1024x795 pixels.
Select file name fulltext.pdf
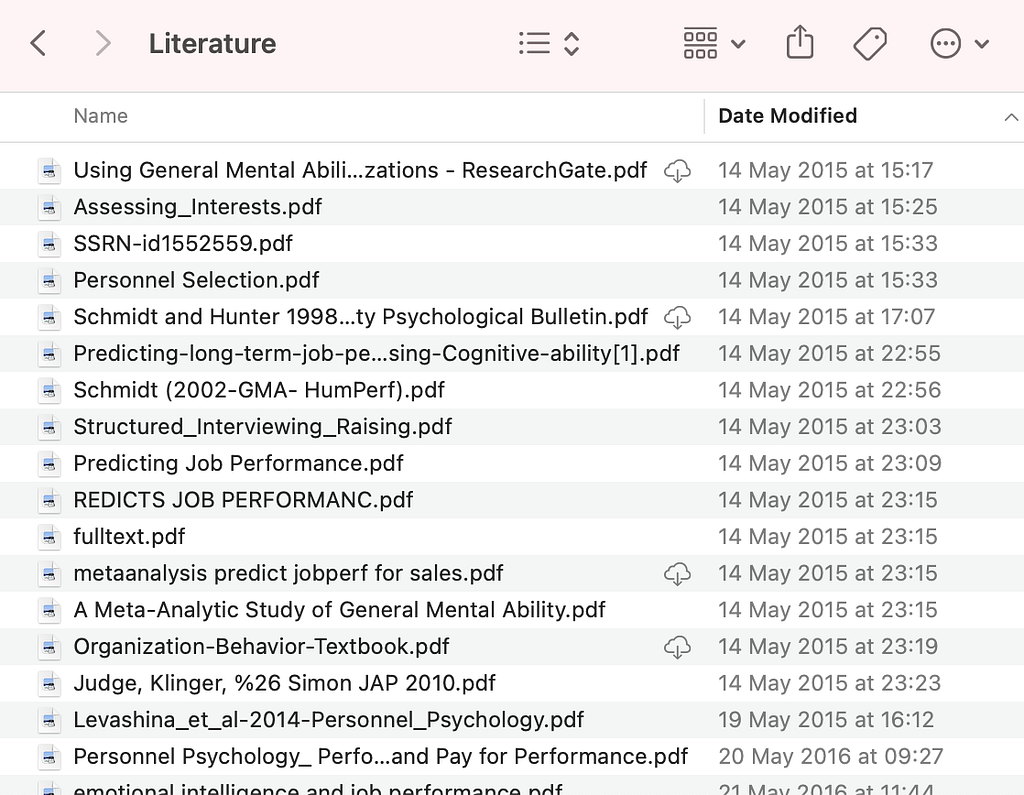pos(129,536)
